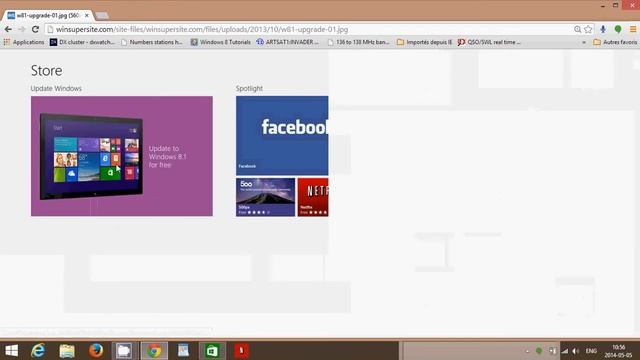
Task: Open the Numbers stations bookmark
Action: [151, 42]
